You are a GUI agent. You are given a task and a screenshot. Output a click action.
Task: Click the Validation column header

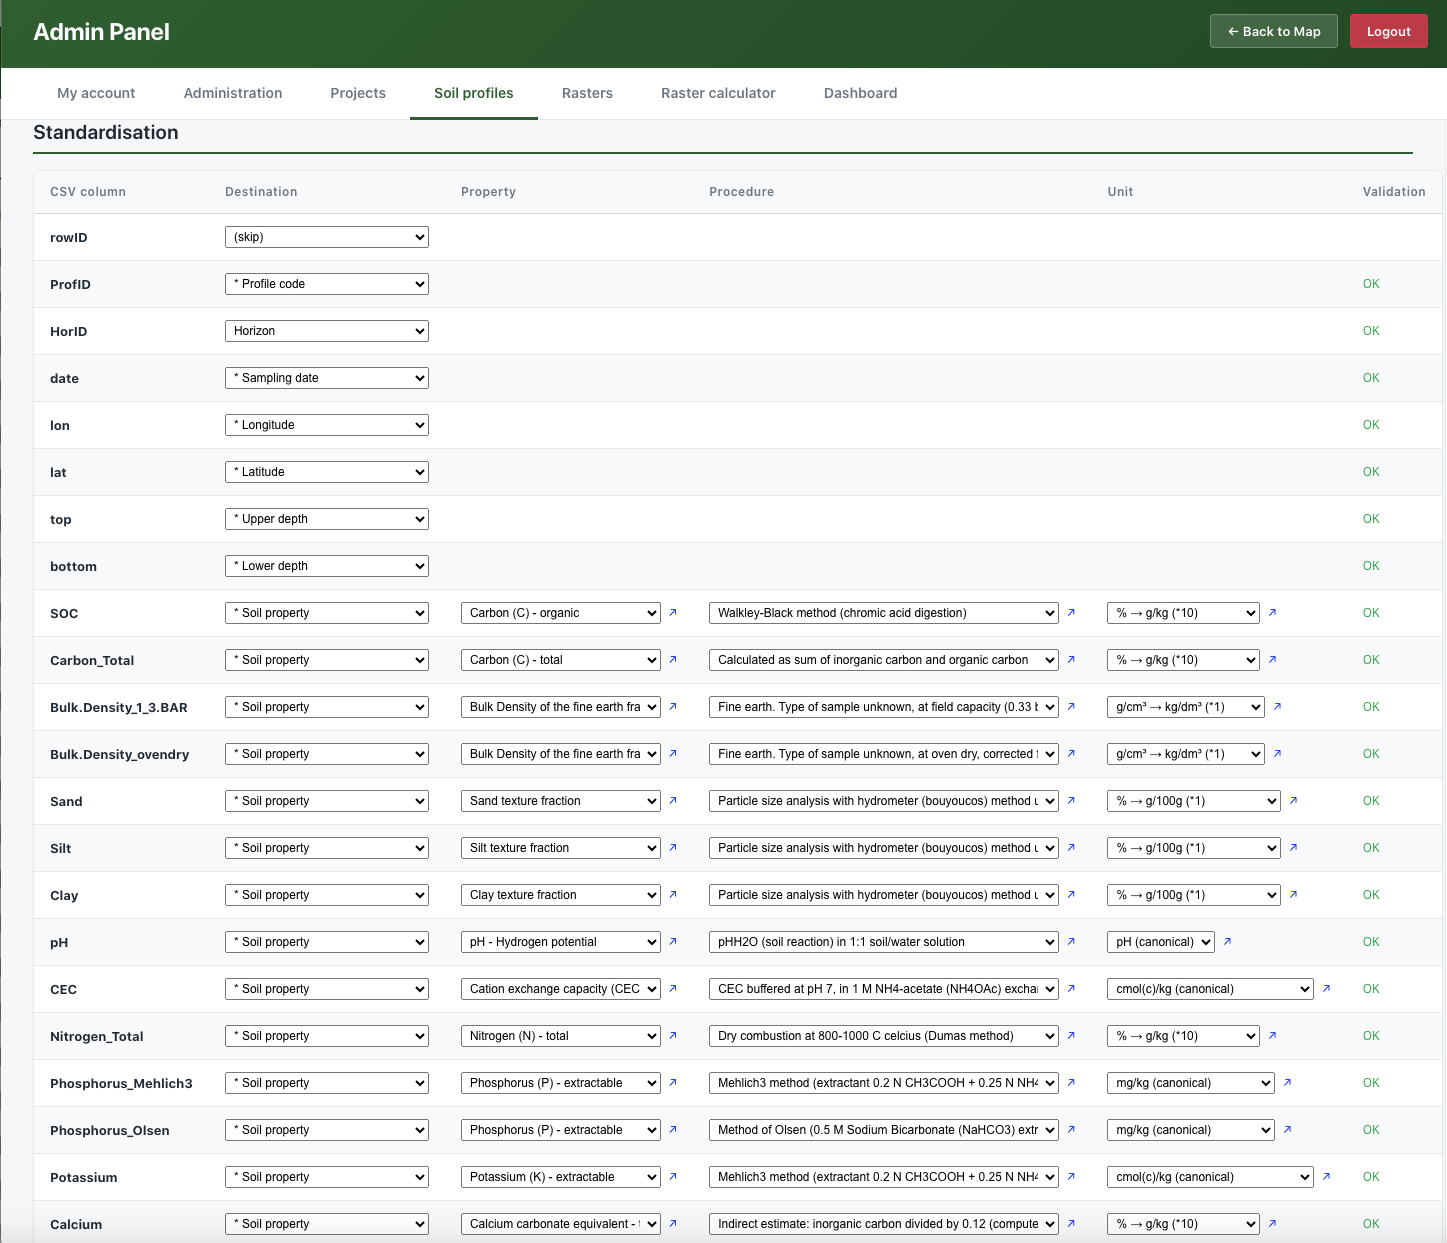pyautogui.click(x=1394, y=192)
